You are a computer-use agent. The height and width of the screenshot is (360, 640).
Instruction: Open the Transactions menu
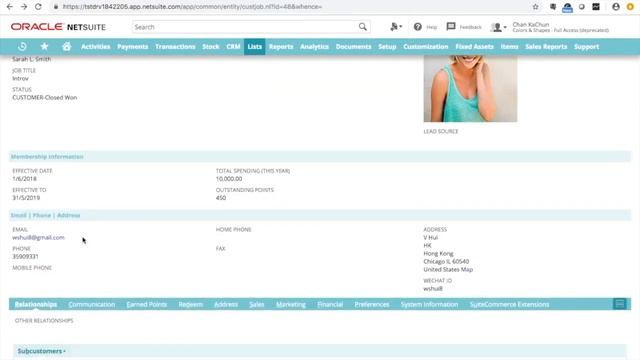[x=175, y=47]
